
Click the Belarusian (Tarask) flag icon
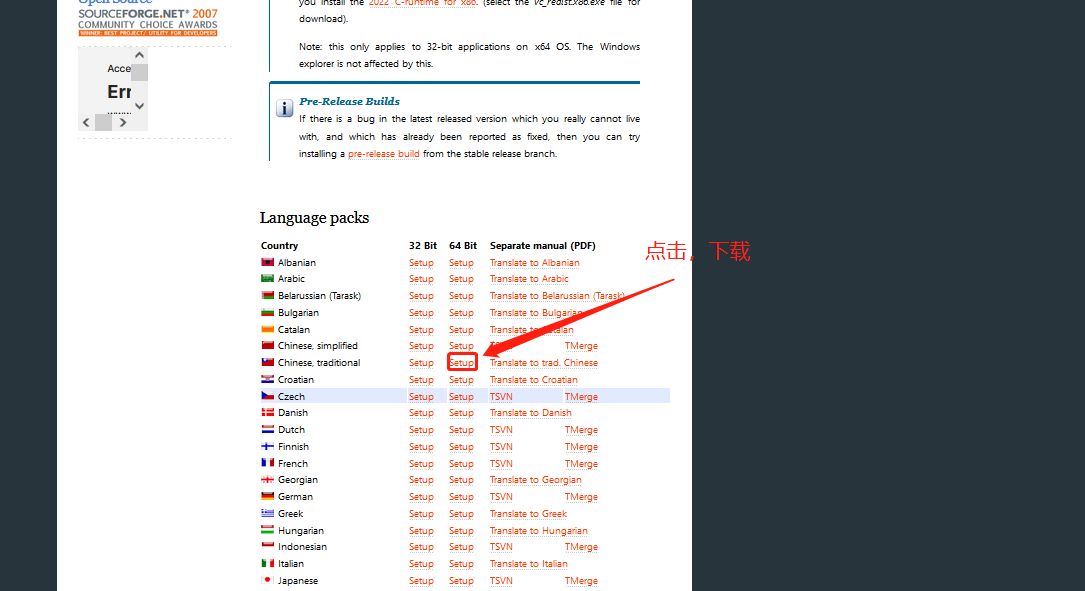[x=267, y=296]
